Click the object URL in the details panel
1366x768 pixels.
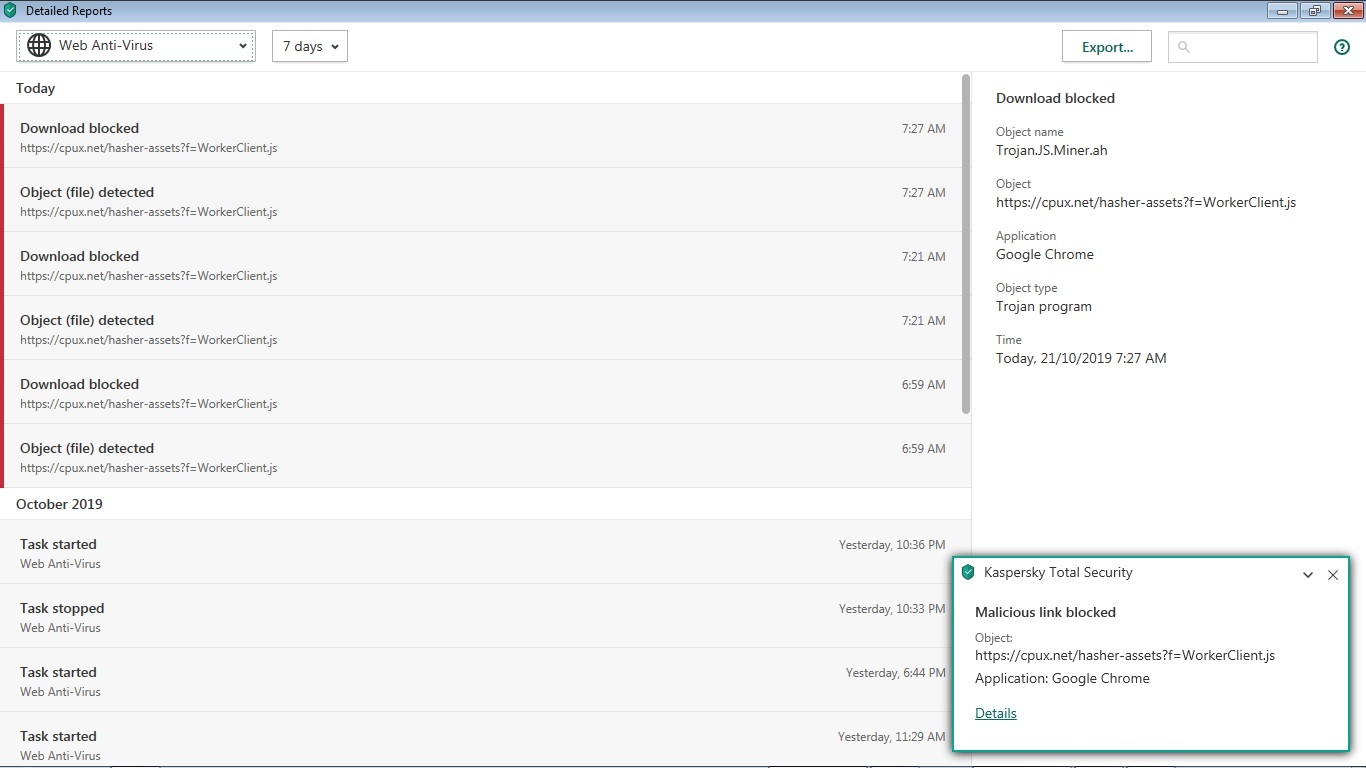coord(1146,202)
